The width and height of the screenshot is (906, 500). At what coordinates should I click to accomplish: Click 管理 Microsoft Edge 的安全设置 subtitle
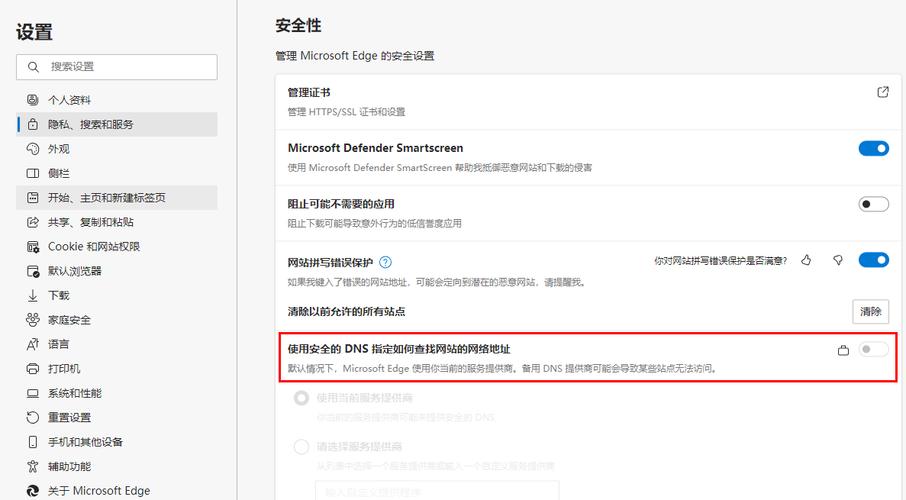coord(355,56)
